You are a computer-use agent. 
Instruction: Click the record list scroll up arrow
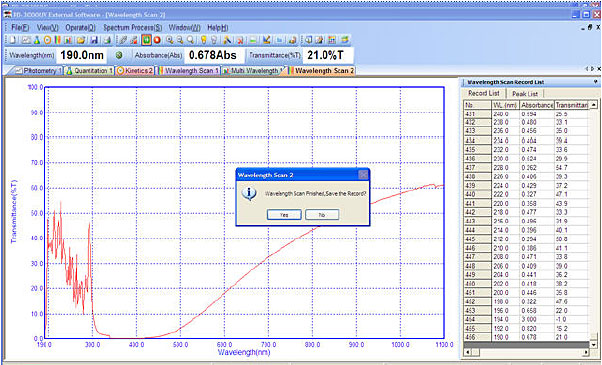pyautogui.click(x=594, y=105)
